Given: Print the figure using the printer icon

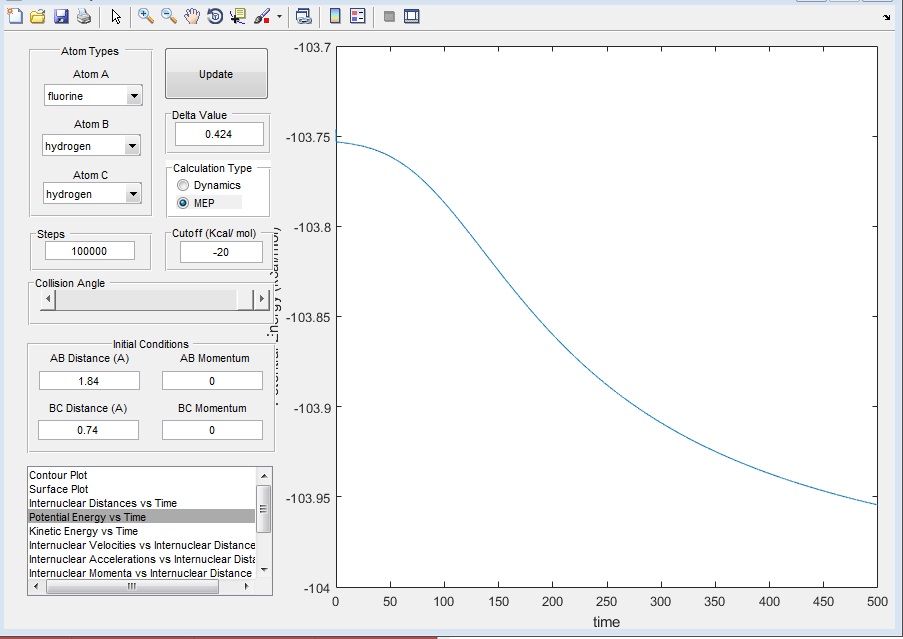Looking at the screenshot, I should pyautogui.click(x=84, y=17).
